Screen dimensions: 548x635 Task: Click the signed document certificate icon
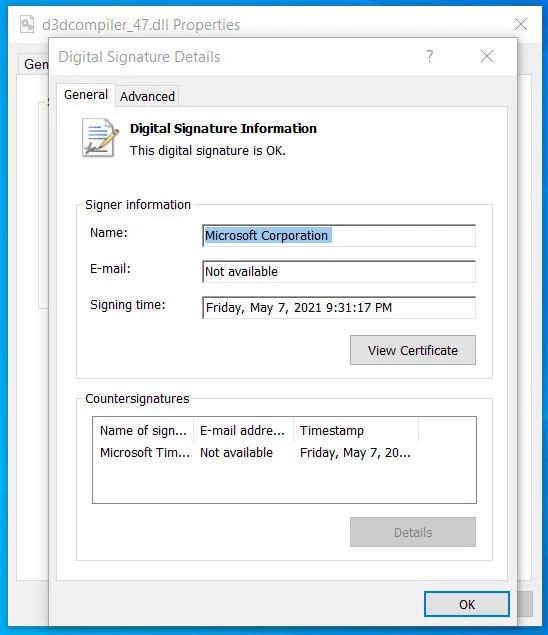(x=100, y=137)
